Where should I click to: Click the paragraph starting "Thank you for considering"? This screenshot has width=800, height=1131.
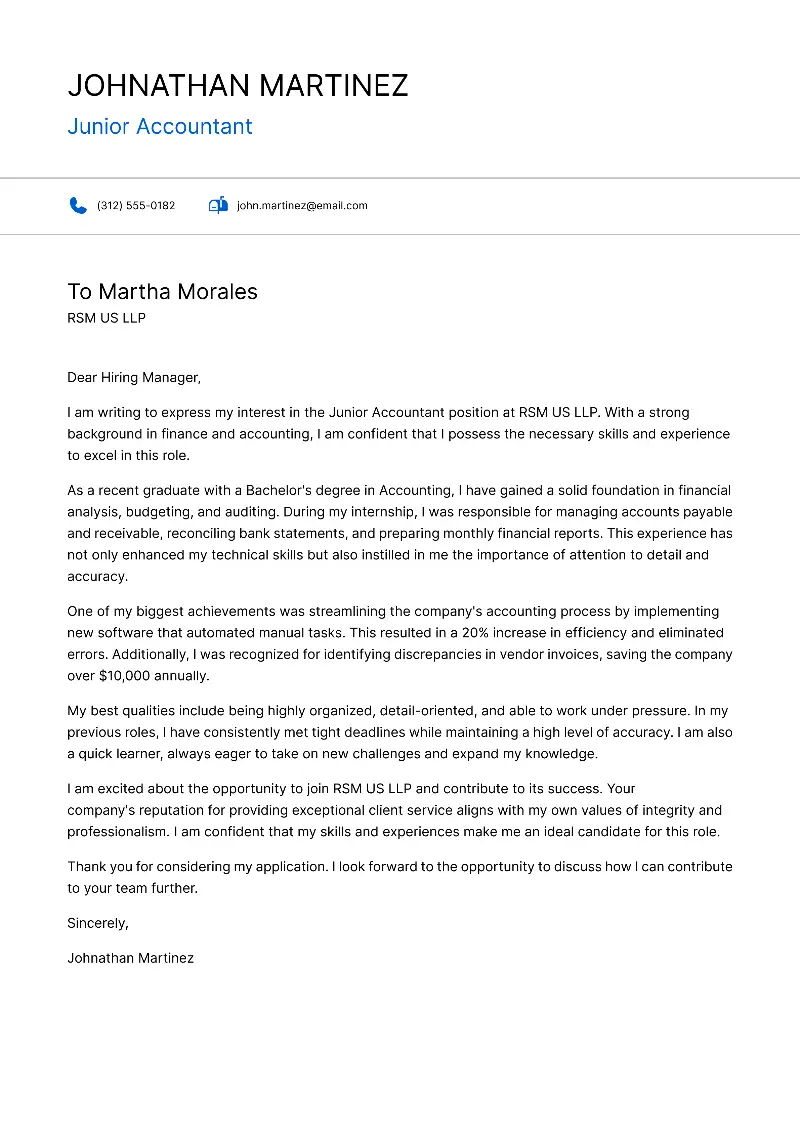(x=398, y=877)
